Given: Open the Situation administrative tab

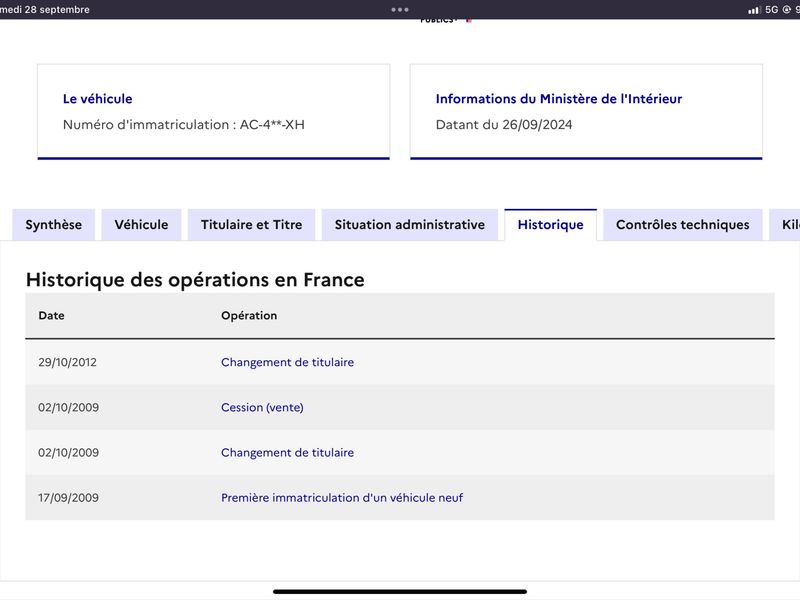Looking at the screenshot, I should click(x=410, y=224).
